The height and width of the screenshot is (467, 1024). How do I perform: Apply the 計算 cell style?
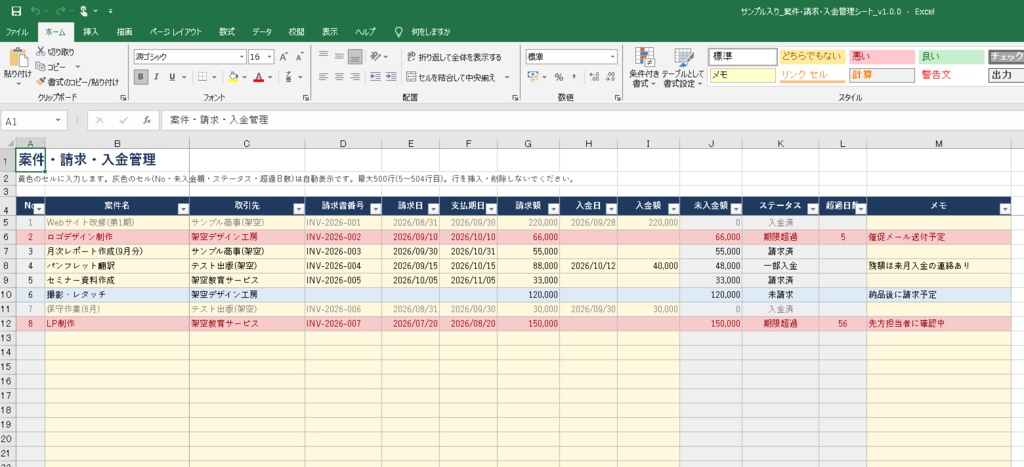click(882, 75)
